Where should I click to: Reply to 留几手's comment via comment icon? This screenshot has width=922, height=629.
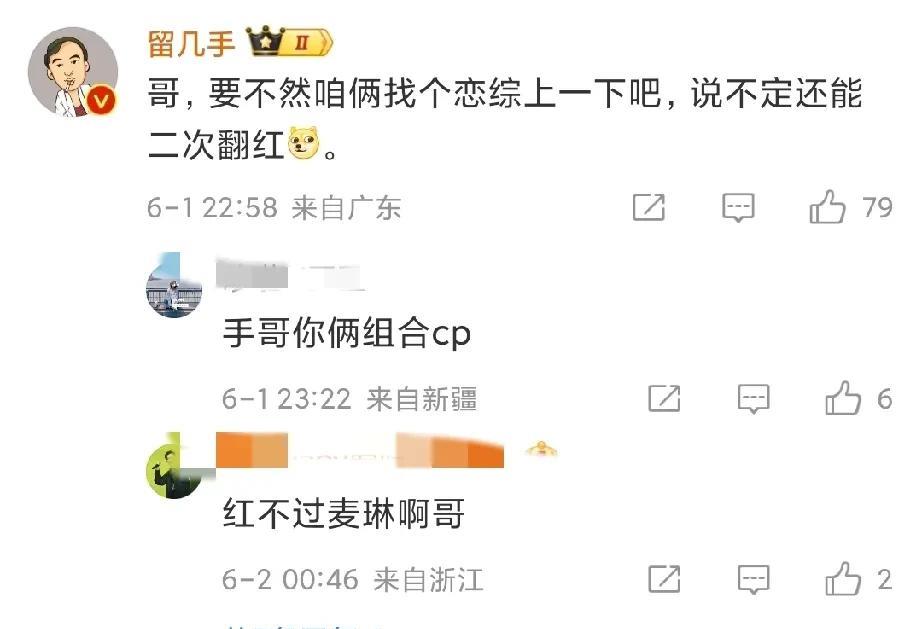coord(738,208)
